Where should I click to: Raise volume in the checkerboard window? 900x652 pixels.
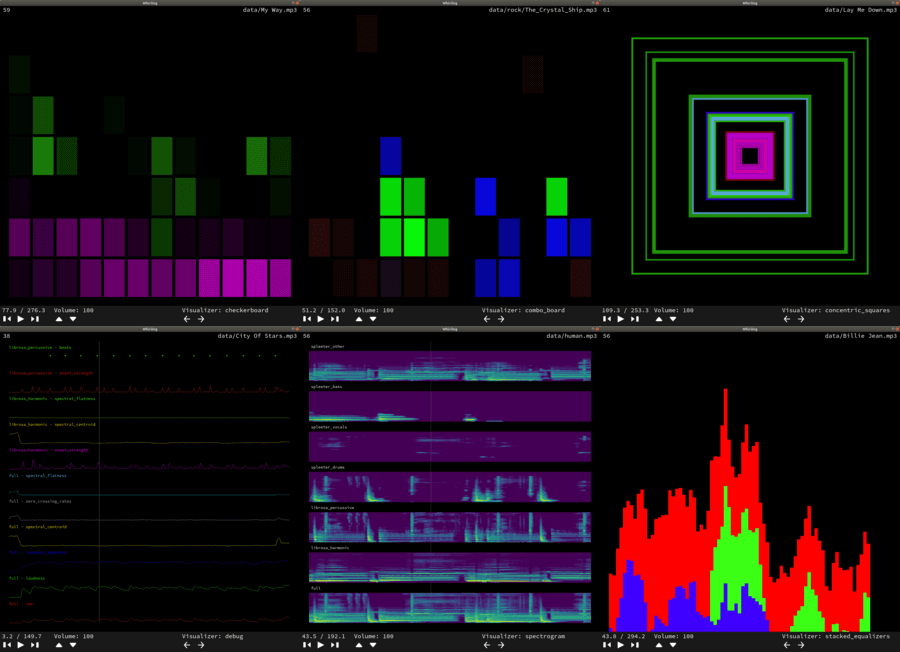[x=59, y=319]
